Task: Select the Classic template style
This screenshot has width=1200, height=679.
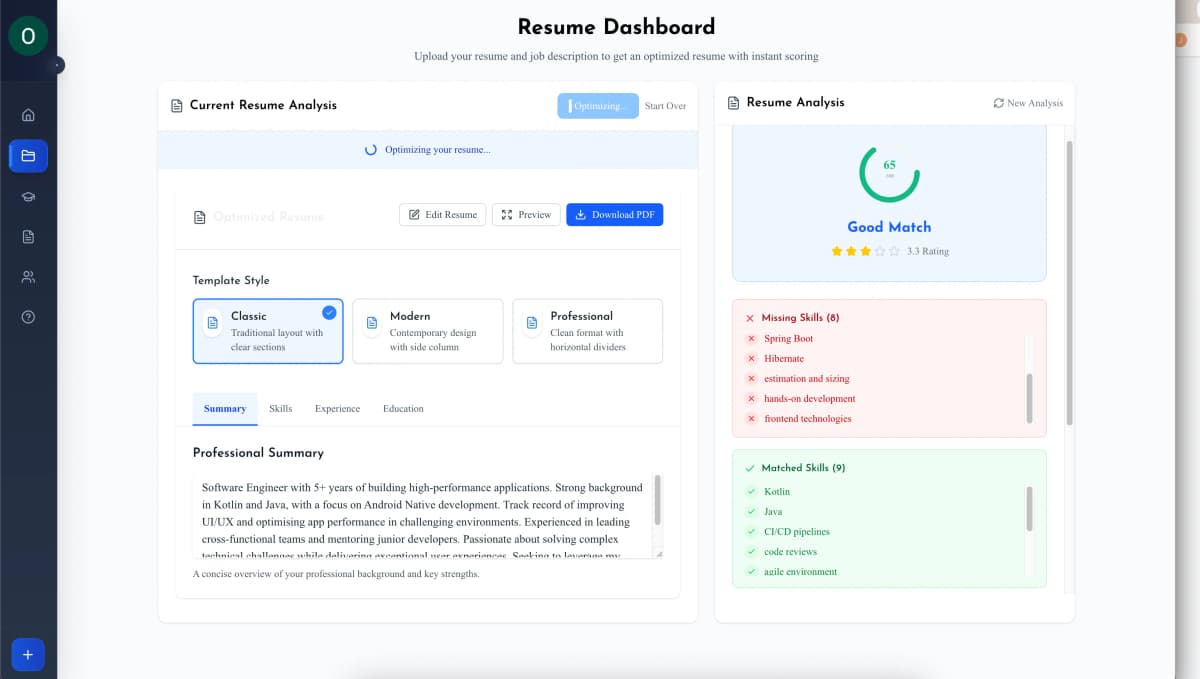Action: (x=267, y=331)
